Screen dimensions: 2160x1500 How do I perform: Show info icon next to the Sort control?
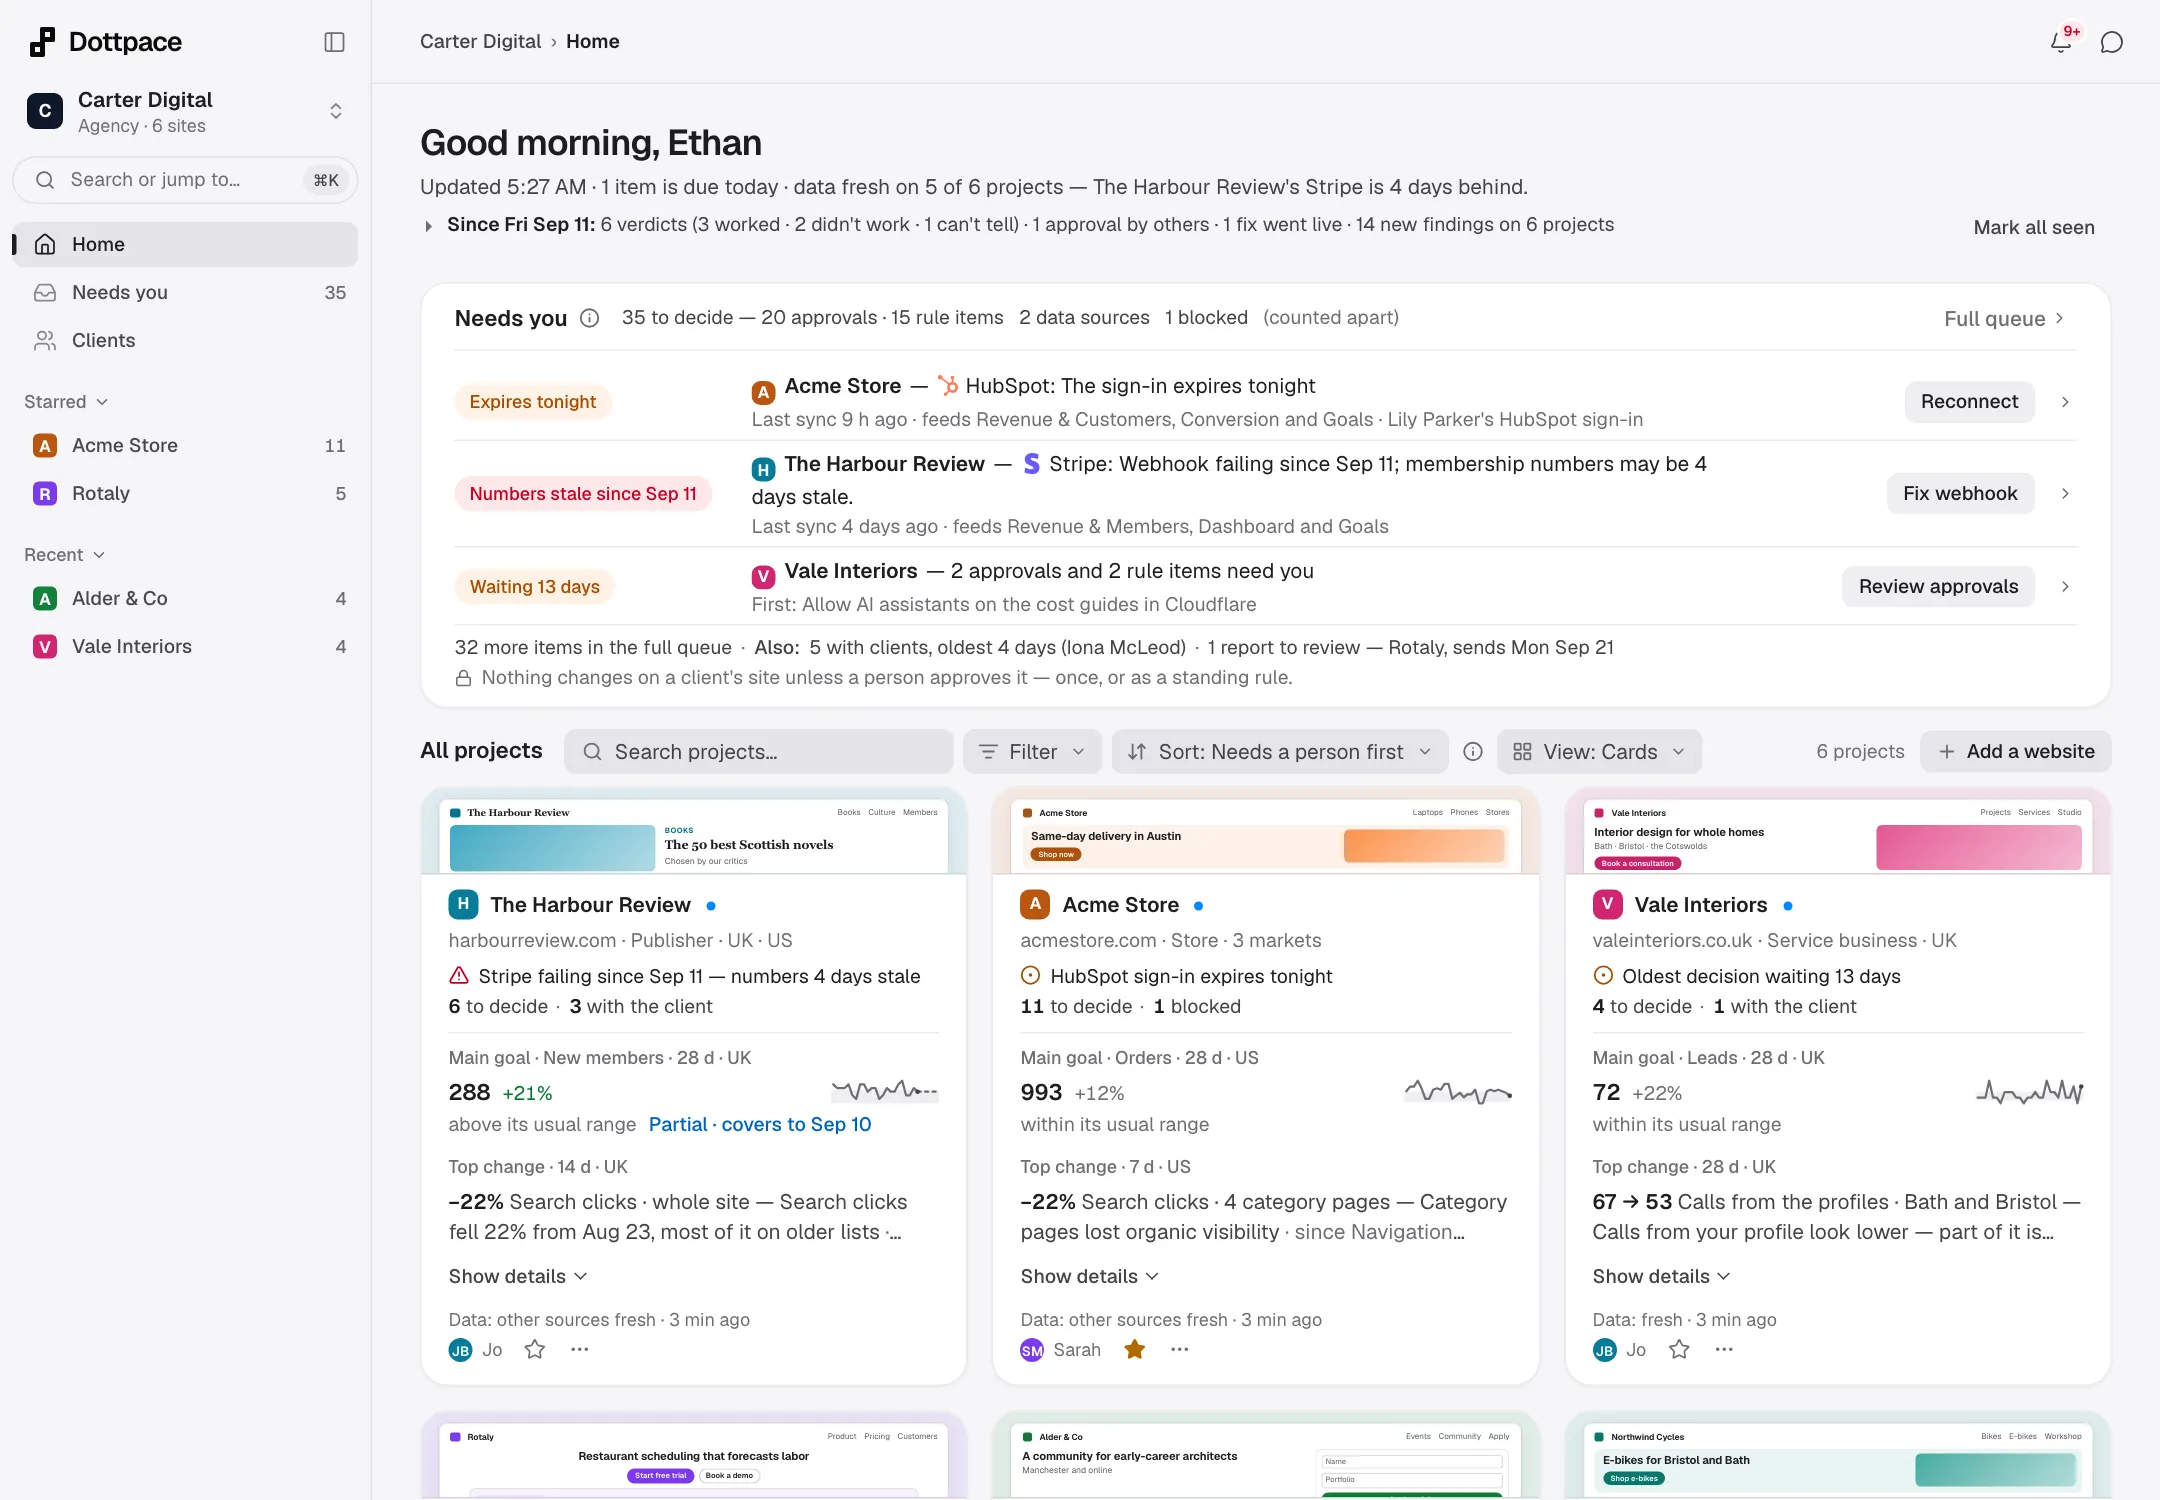1473,752
